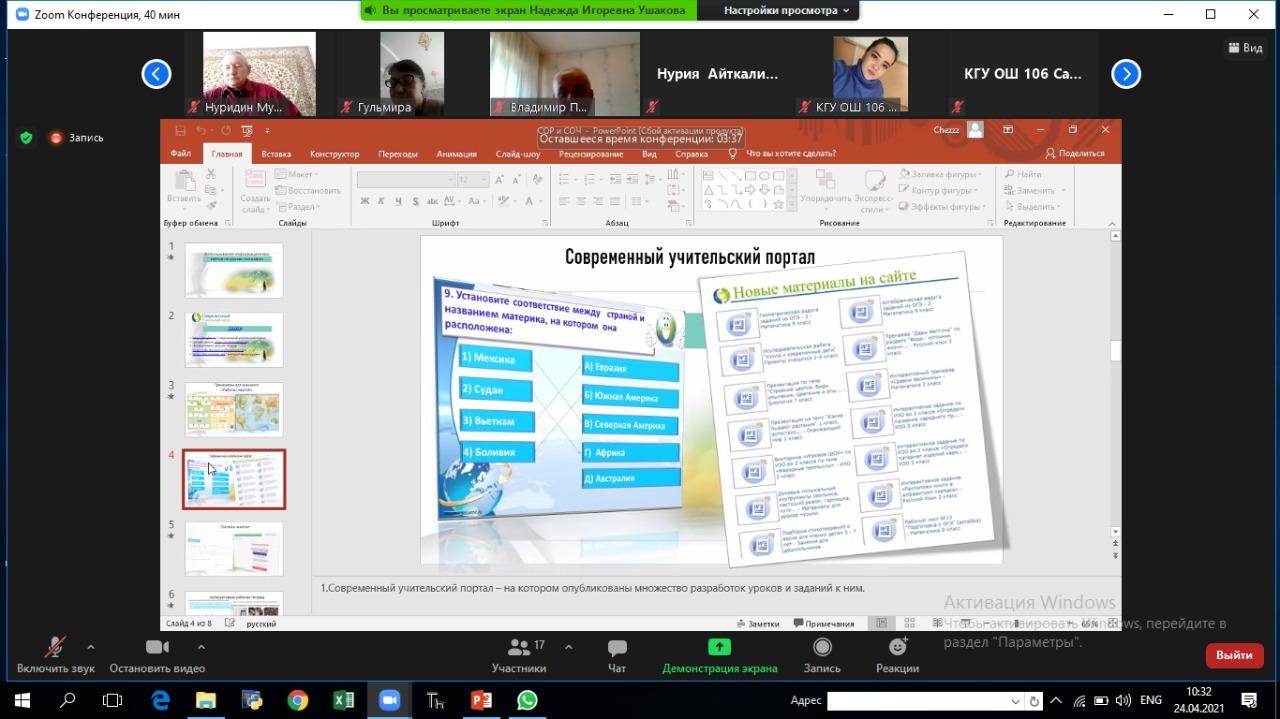Select slide 2 thumbnail

234,340
